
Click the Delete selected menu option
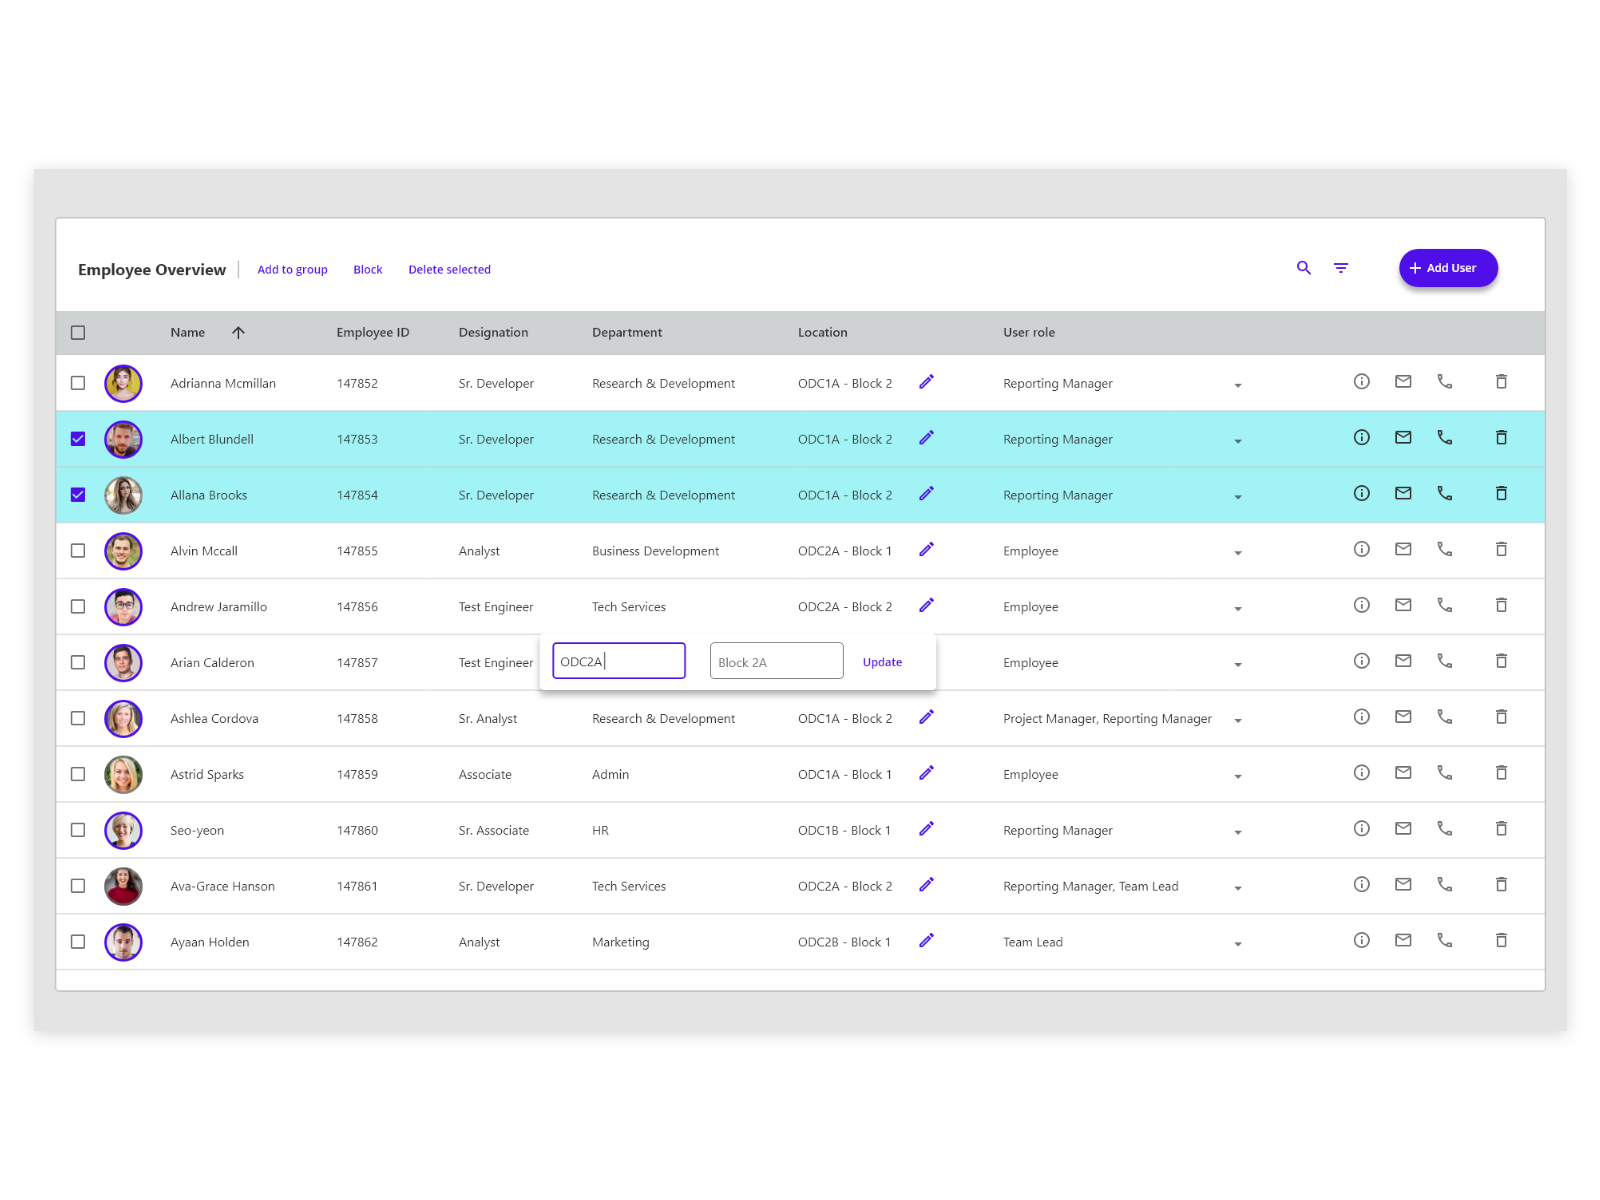pyautogui.click(x=449, y=269)
